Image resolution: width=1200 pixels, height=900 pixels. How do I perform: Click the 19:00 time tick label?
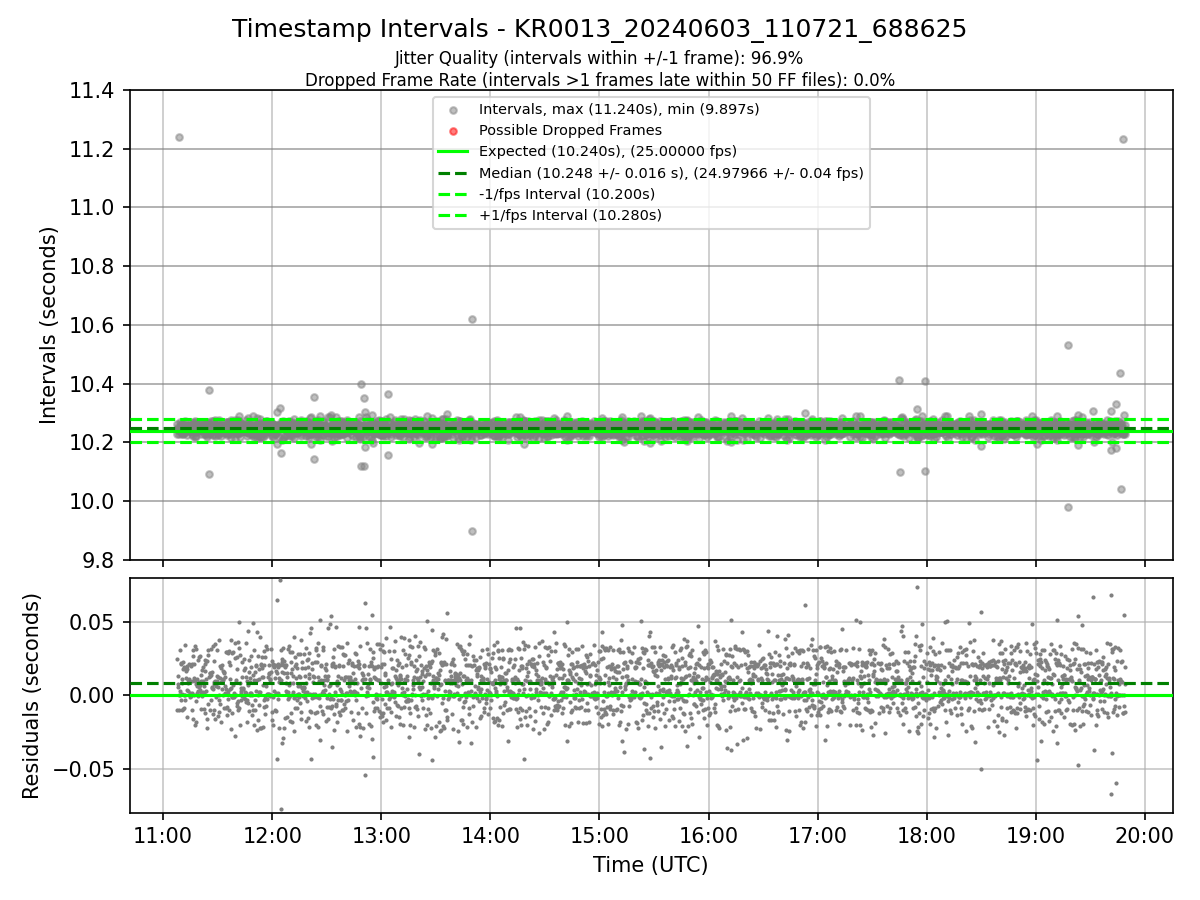point(1035,835)
